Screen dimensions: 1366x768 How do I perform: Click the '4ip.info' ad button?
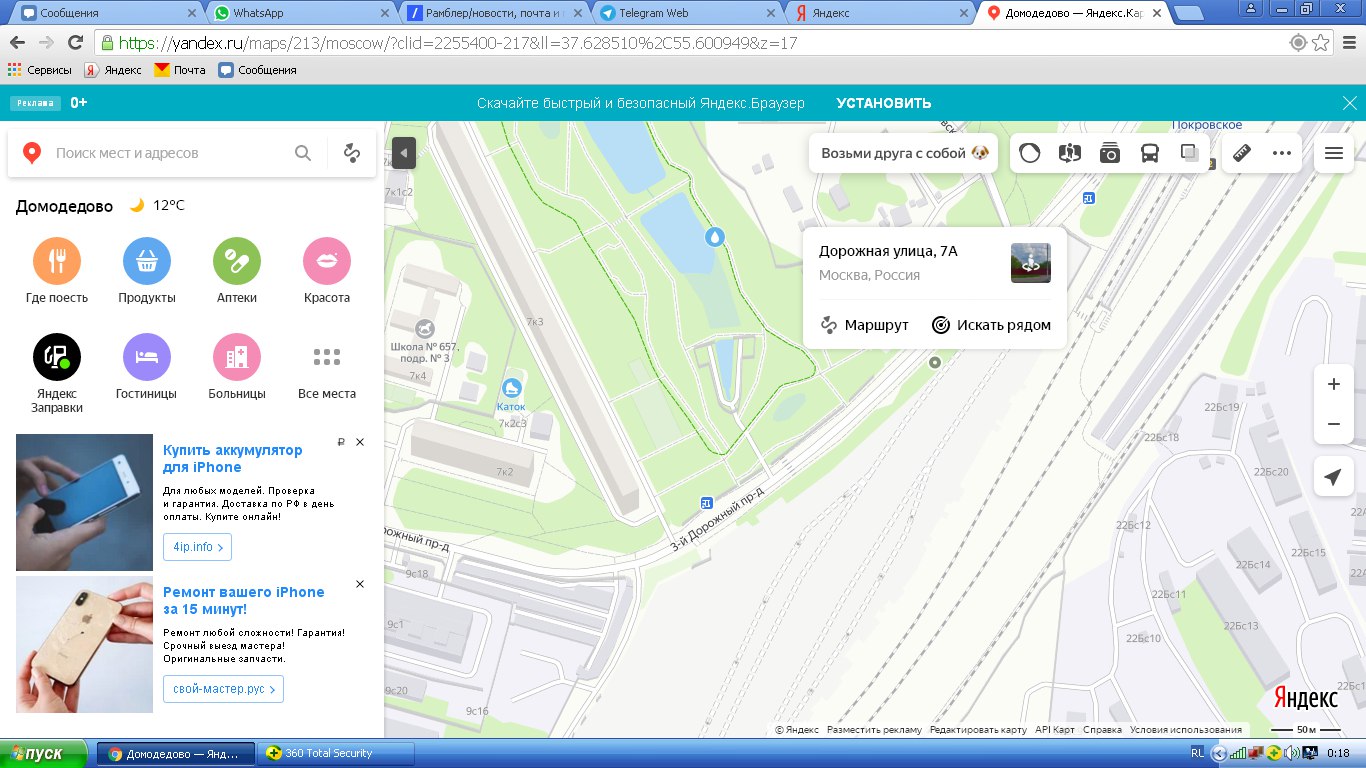[198, 547]
